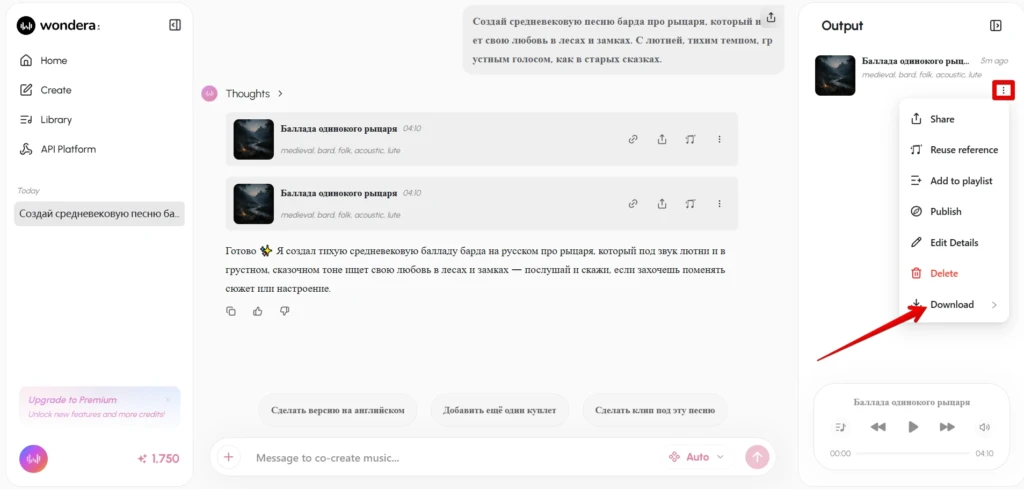Open three-dot menu on second song card

719,204
